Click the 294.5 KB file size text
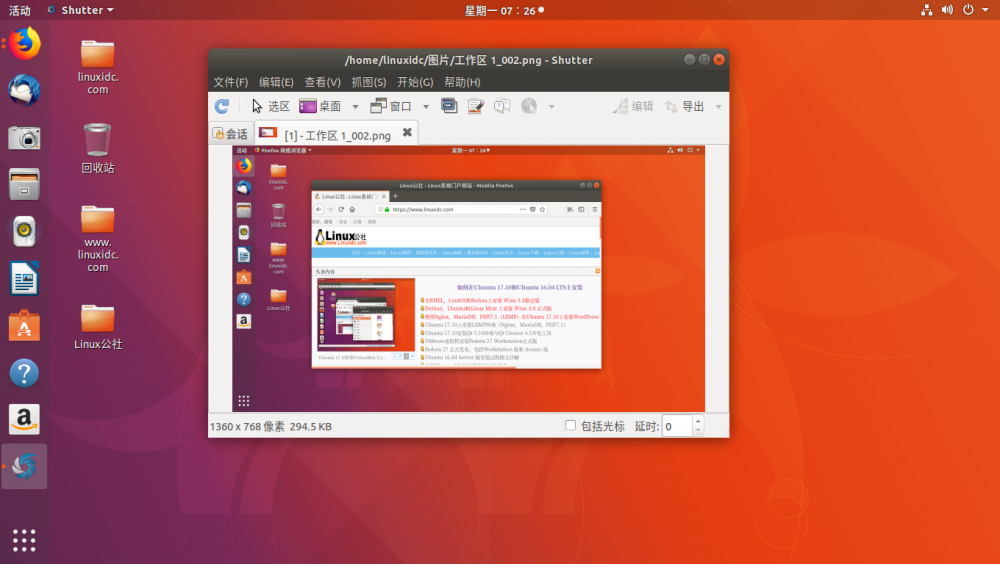The height and width of the screenshot is (564, 1000). click(311, 426)
